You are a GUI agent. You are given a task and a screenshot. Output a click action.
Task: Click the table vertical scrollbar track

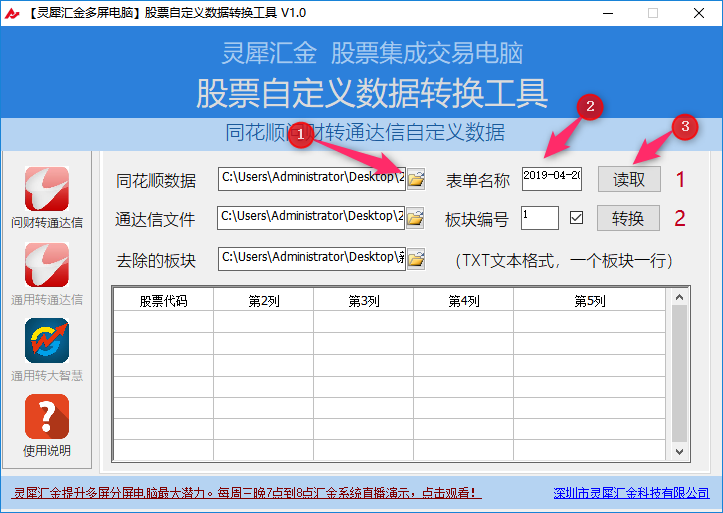click(679, 374)
